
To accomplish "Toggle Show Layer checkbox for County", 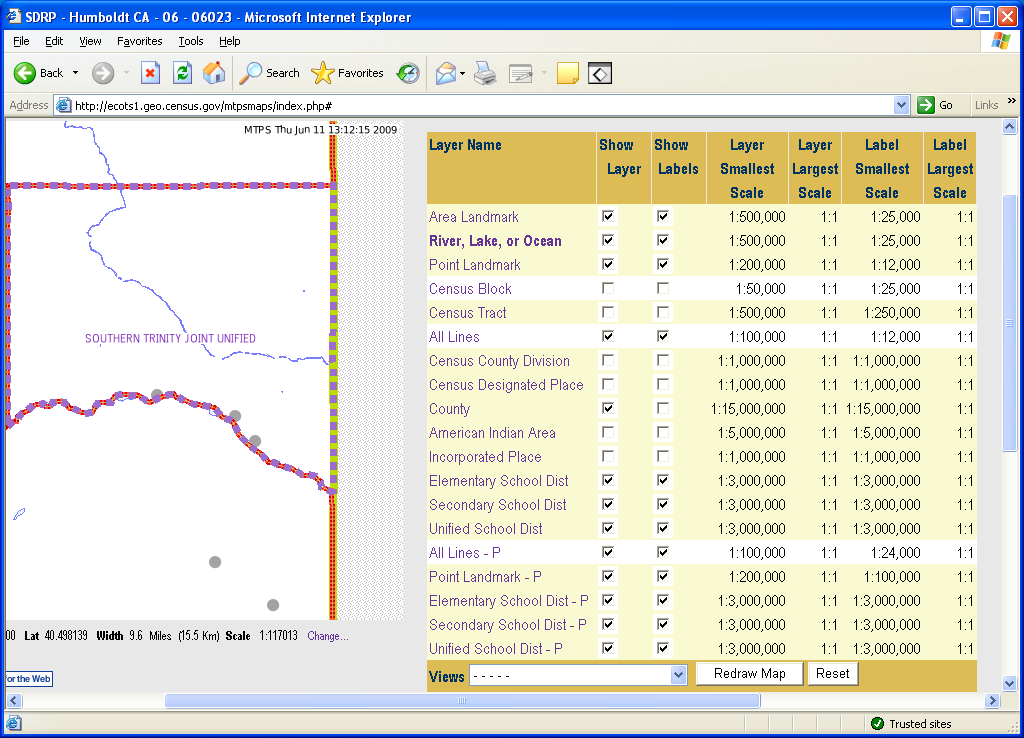I will pos(608,409).
